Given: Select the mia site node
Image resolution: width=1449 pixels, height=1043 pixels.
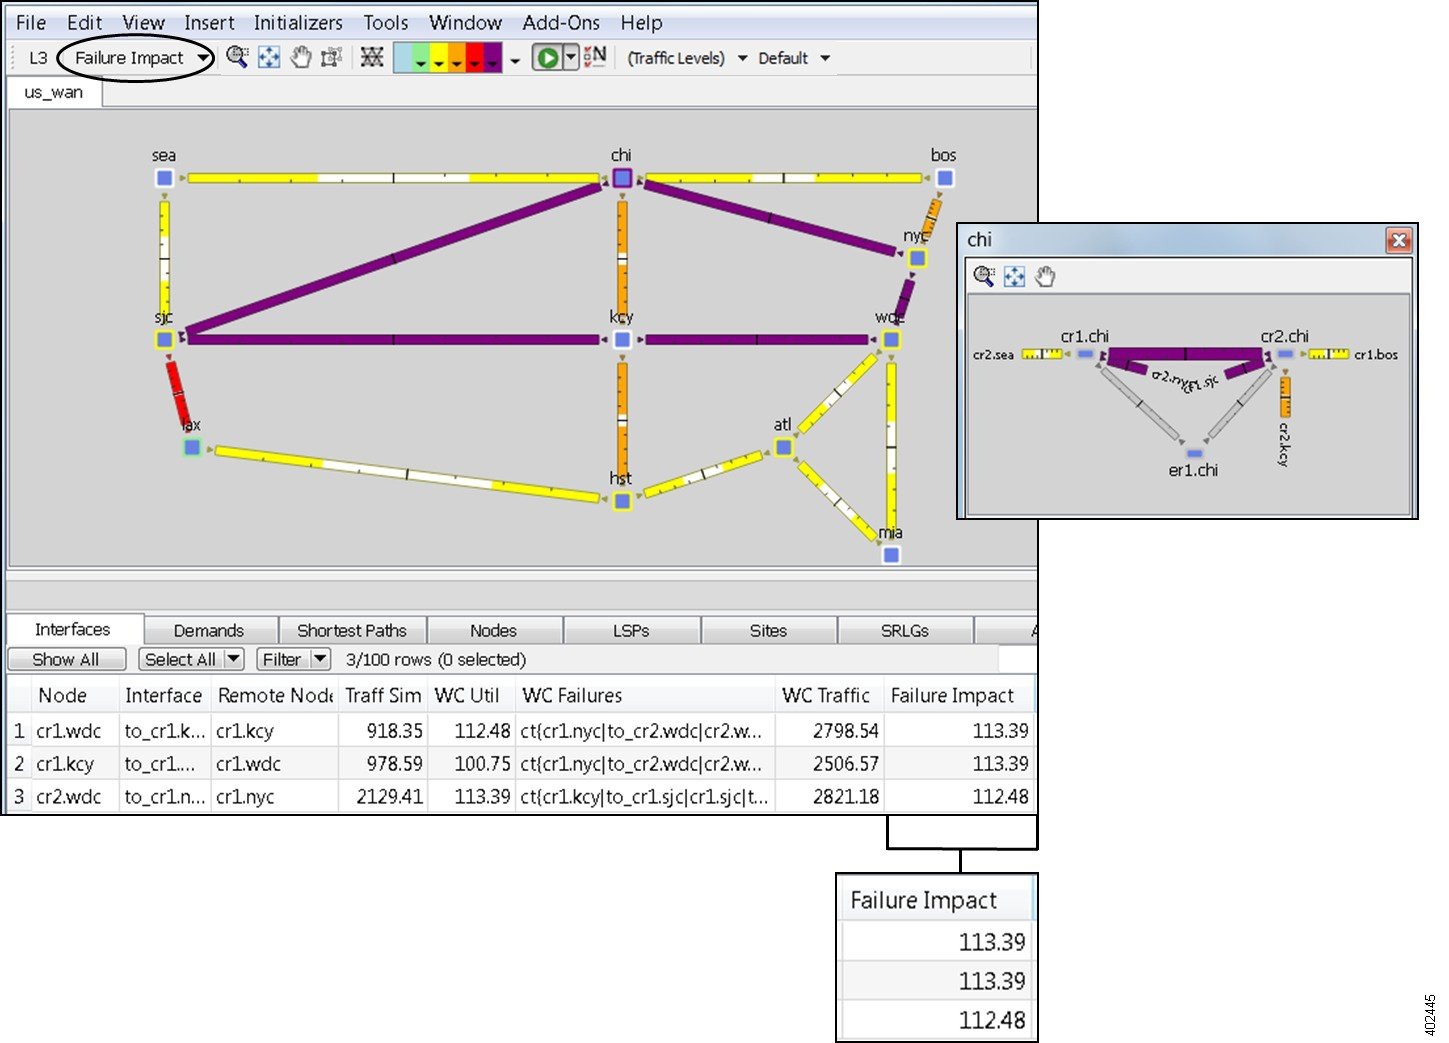Looking at the screenshot, I should [x=891, y=554].
